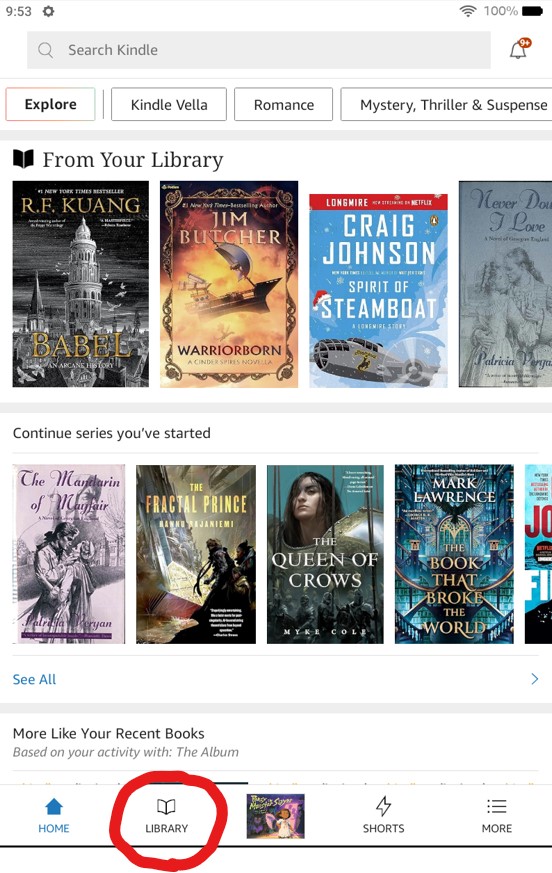Image resolution: width=552 pixels, height=873 pixels.
Task: Open The Queen of Crows cover
Action: 325,555
